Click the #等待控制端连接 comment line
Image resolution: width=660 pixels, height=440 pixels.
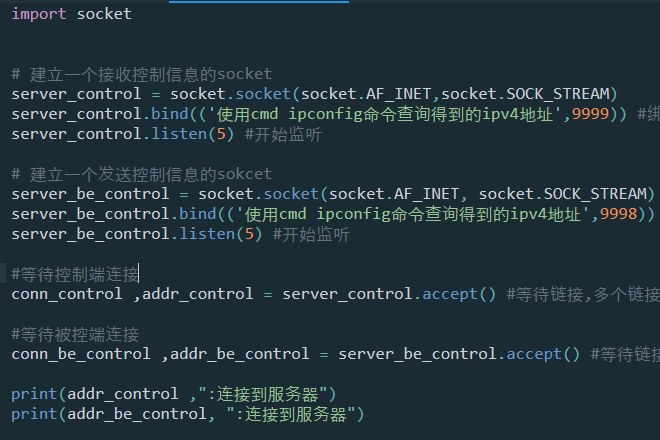pyautogui.click(x=75, y=275)
